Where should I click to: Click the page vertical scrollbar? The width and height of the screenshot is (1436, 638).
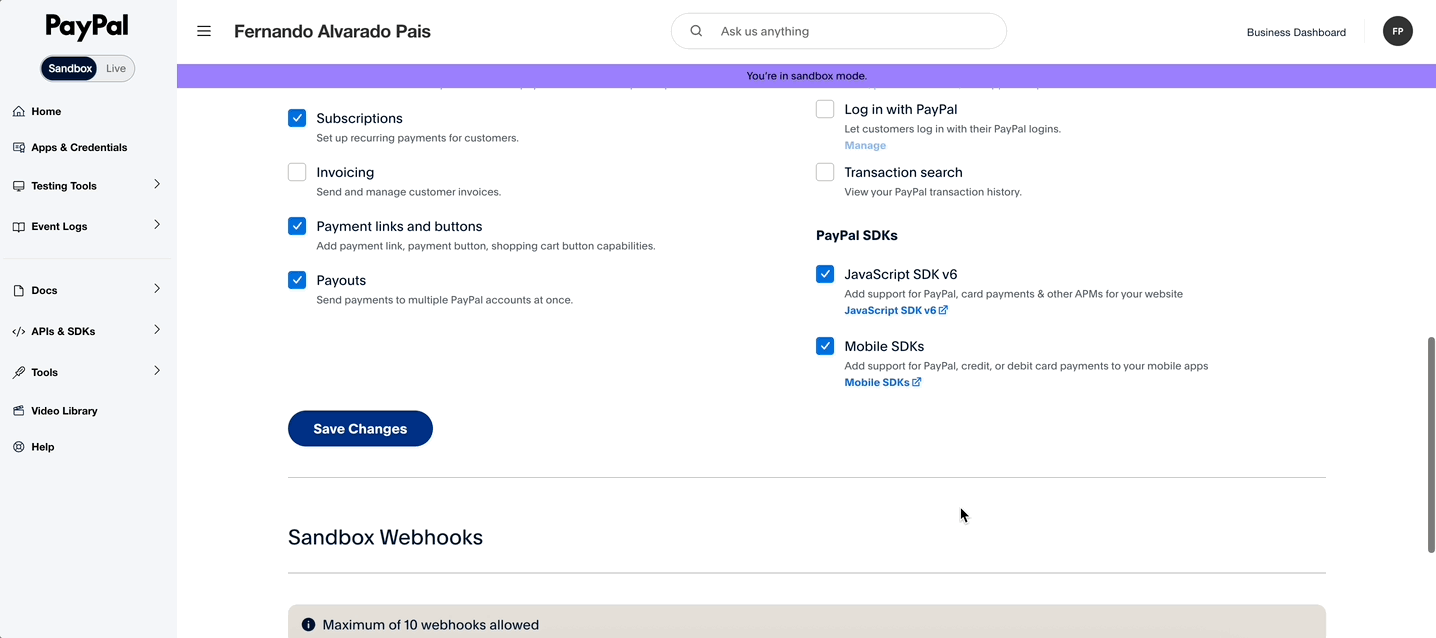click(x=1431, y=444)
